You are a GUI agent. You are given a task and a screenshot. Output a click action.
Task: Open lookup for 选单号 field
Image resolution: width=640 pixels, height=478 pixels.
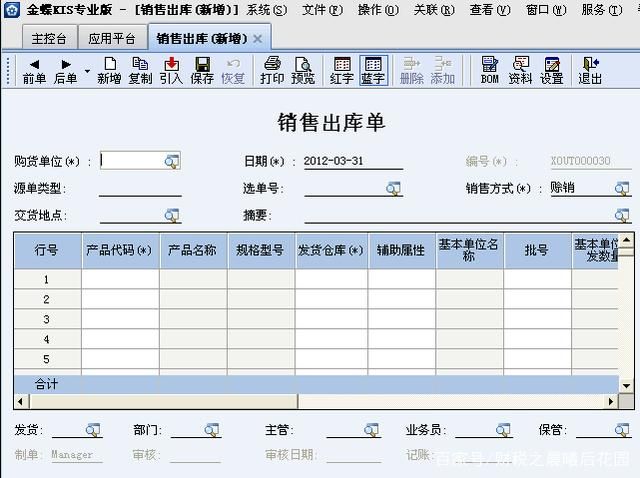(393, 189)
